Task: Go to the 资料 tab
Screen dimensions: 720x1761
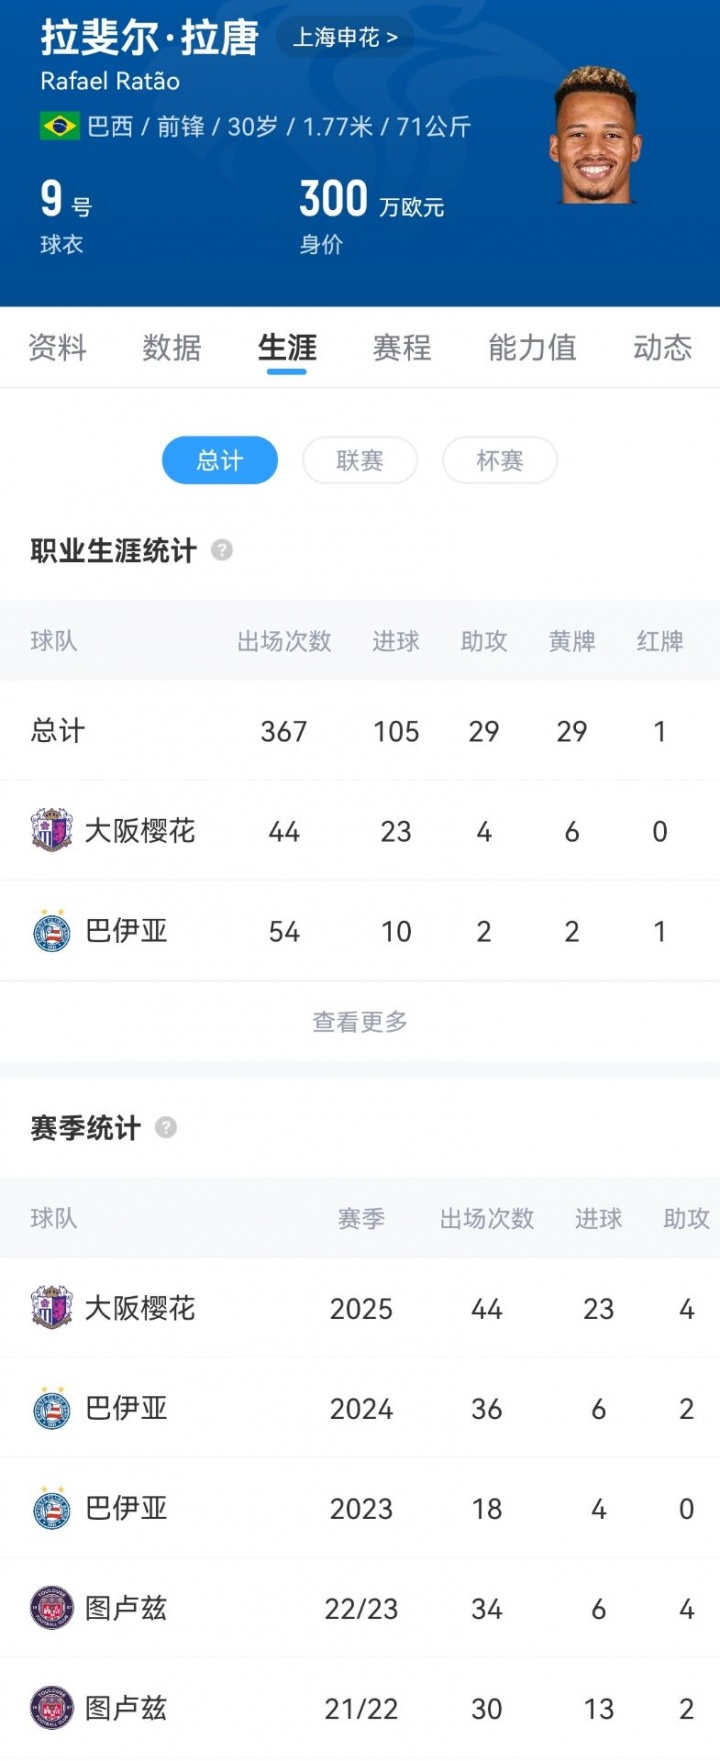Action: click(58, 347)
